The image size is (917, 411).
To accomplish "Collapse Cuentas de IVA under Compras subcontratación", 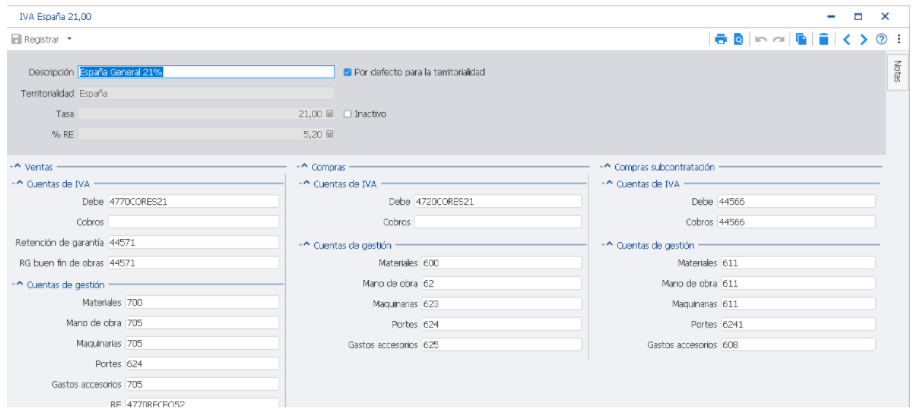I will (609, 184).
